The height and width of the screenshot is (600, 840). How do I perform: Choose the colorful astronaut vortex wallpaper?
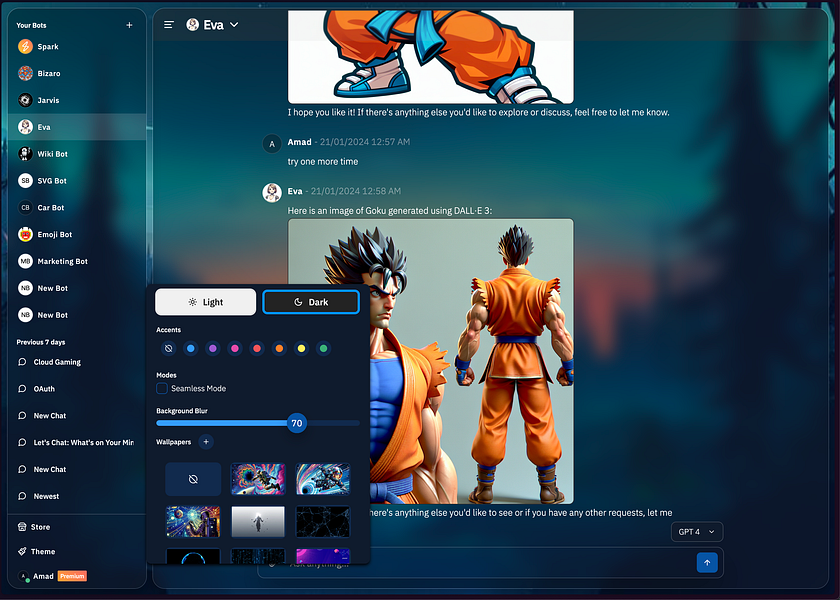(x=258, y=479)
